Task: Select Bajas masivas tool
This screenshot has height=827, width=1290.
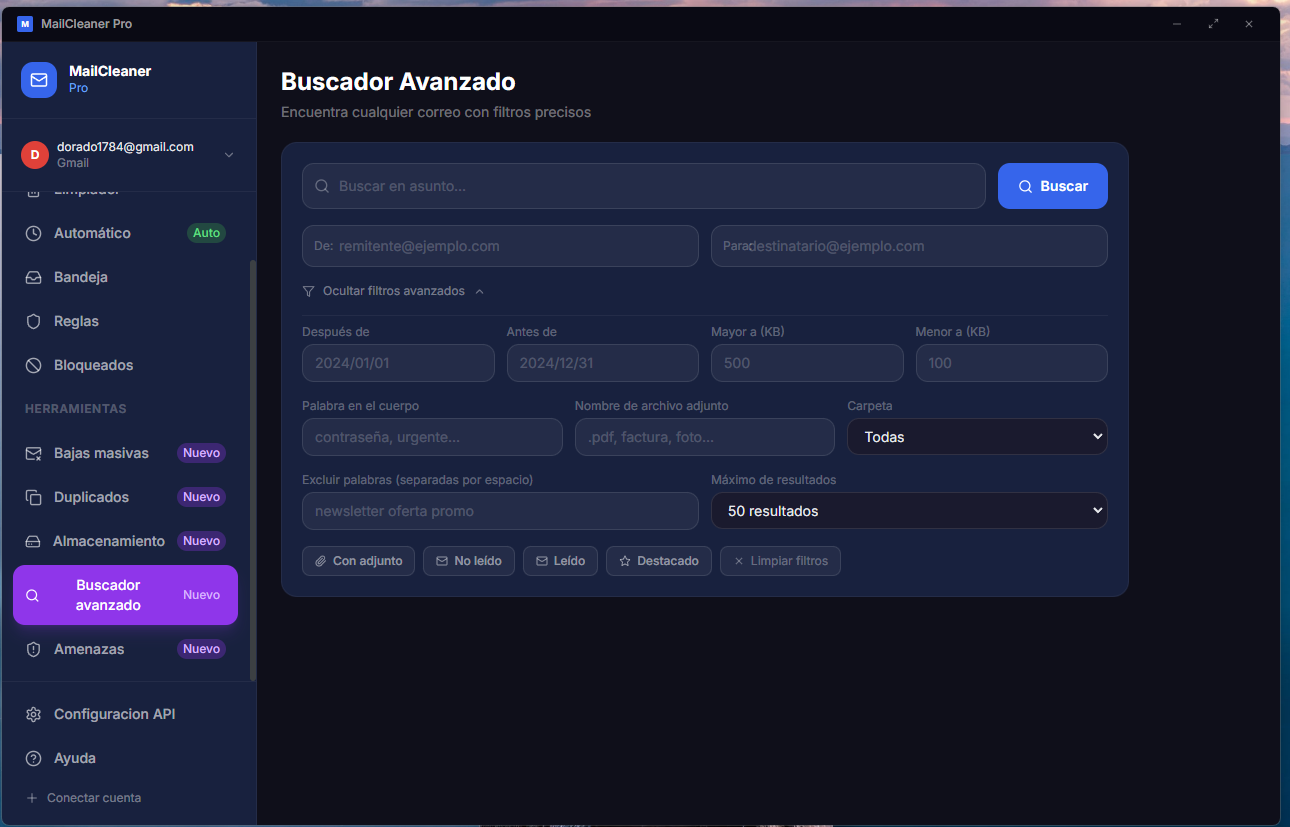Action: (x=125, y=453)
